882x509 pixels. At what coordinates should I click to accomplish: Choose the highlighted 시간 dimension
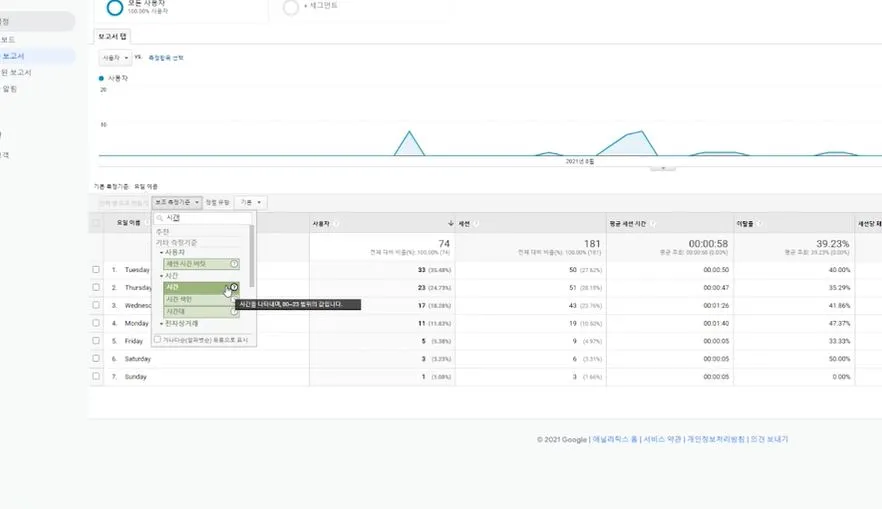201,287
